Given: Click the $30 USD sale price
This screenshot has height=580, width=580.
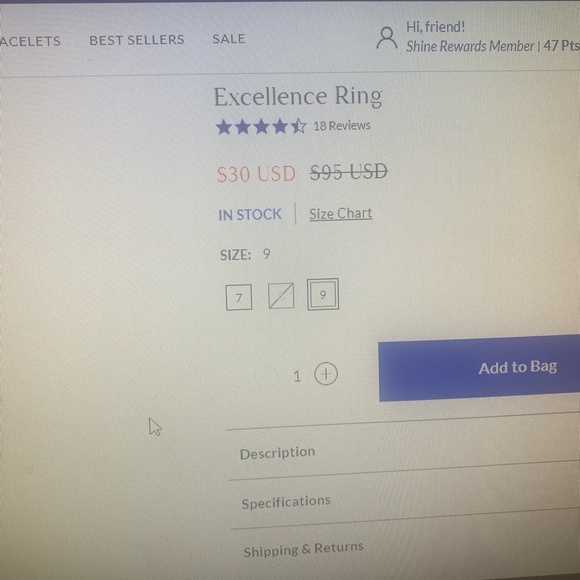Looking at the screenshot, I should [256, 174].
